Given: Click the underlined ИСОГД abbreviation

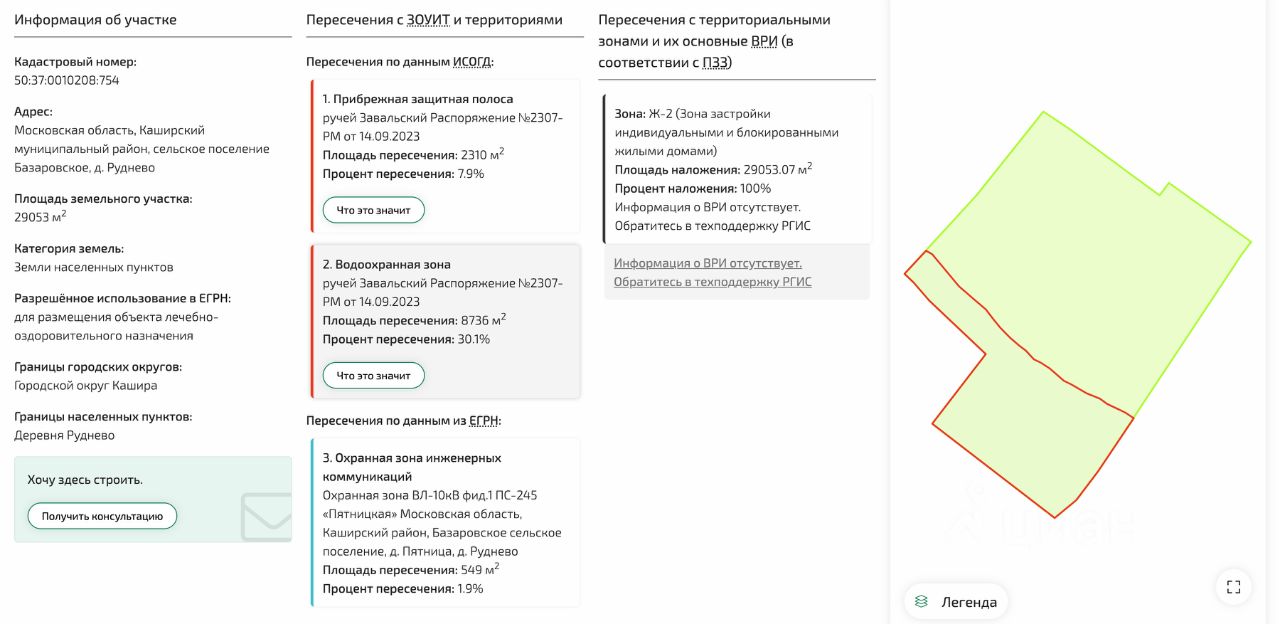Looking at the screenshot, I should pos(472,62).
